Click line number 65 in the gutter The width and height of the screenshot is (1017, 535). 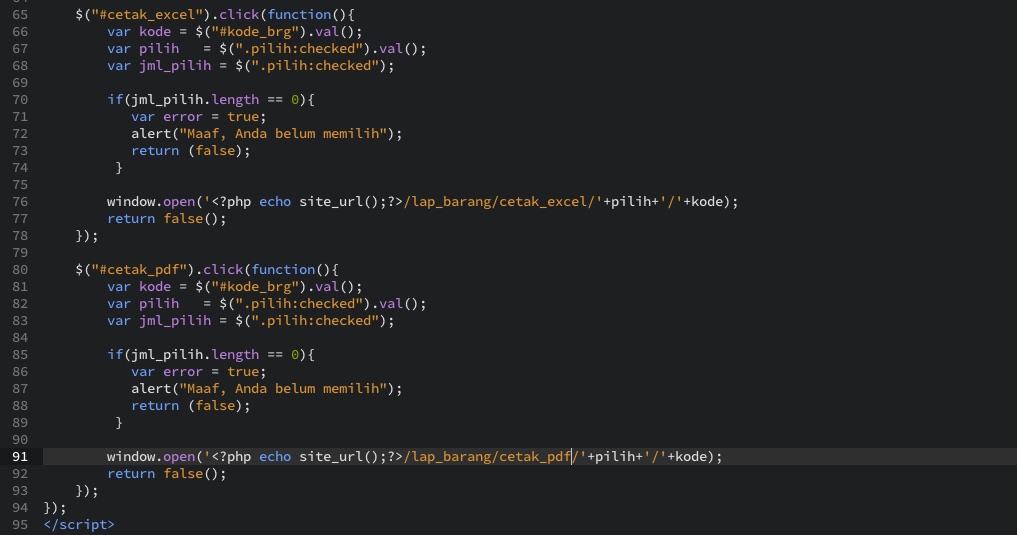20,14
